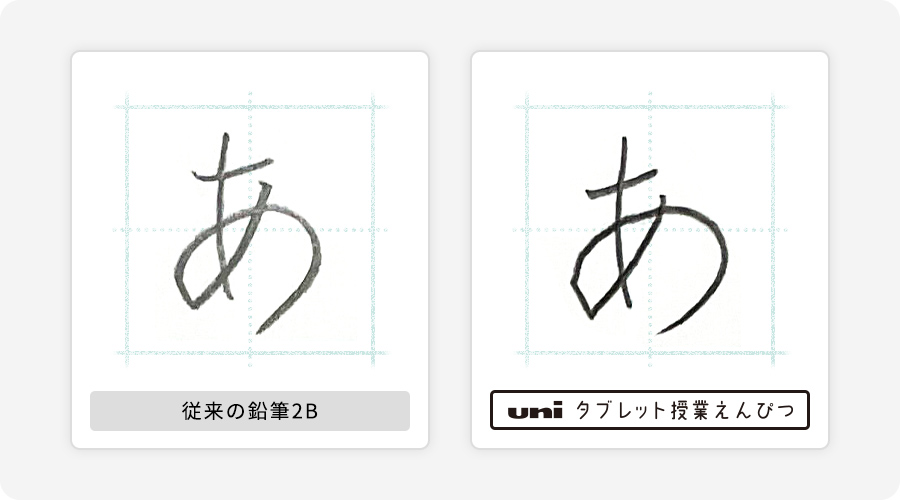Click bottom-left grid corner in left card
The image size is (900, 500).
127,353
